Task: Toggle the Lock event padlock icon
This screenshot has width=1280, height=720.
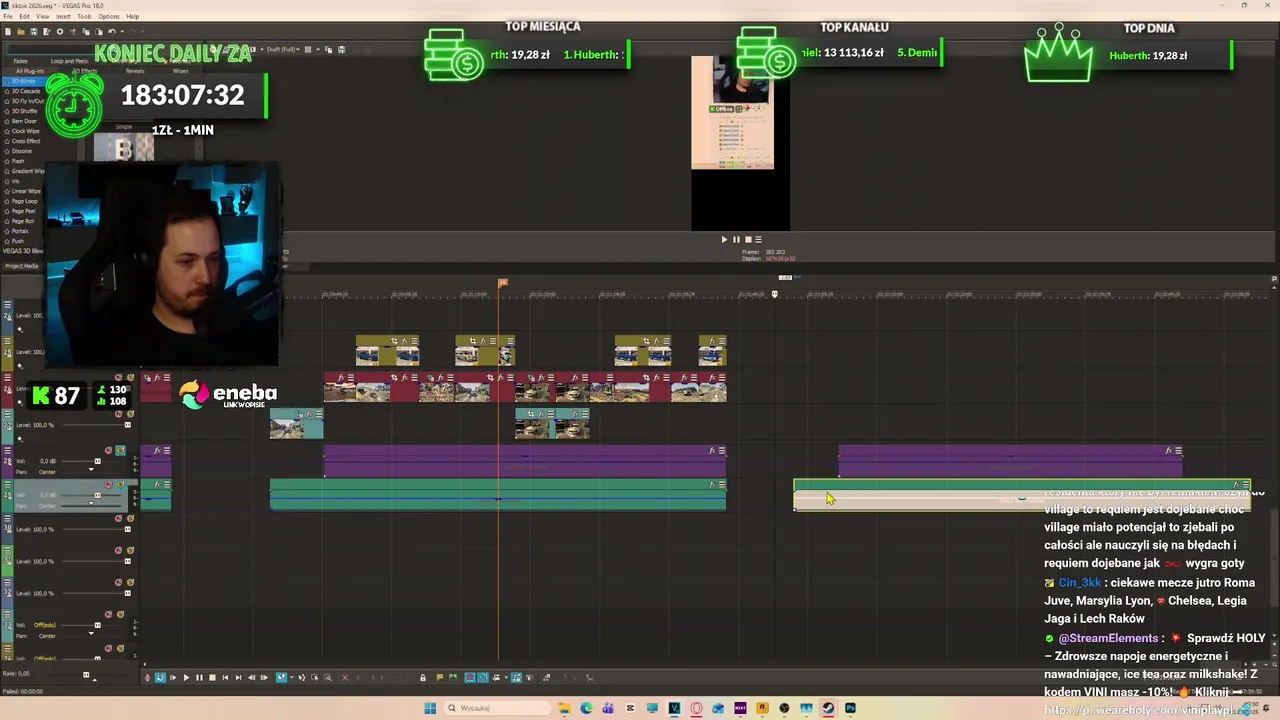Action: coord(422,677)
